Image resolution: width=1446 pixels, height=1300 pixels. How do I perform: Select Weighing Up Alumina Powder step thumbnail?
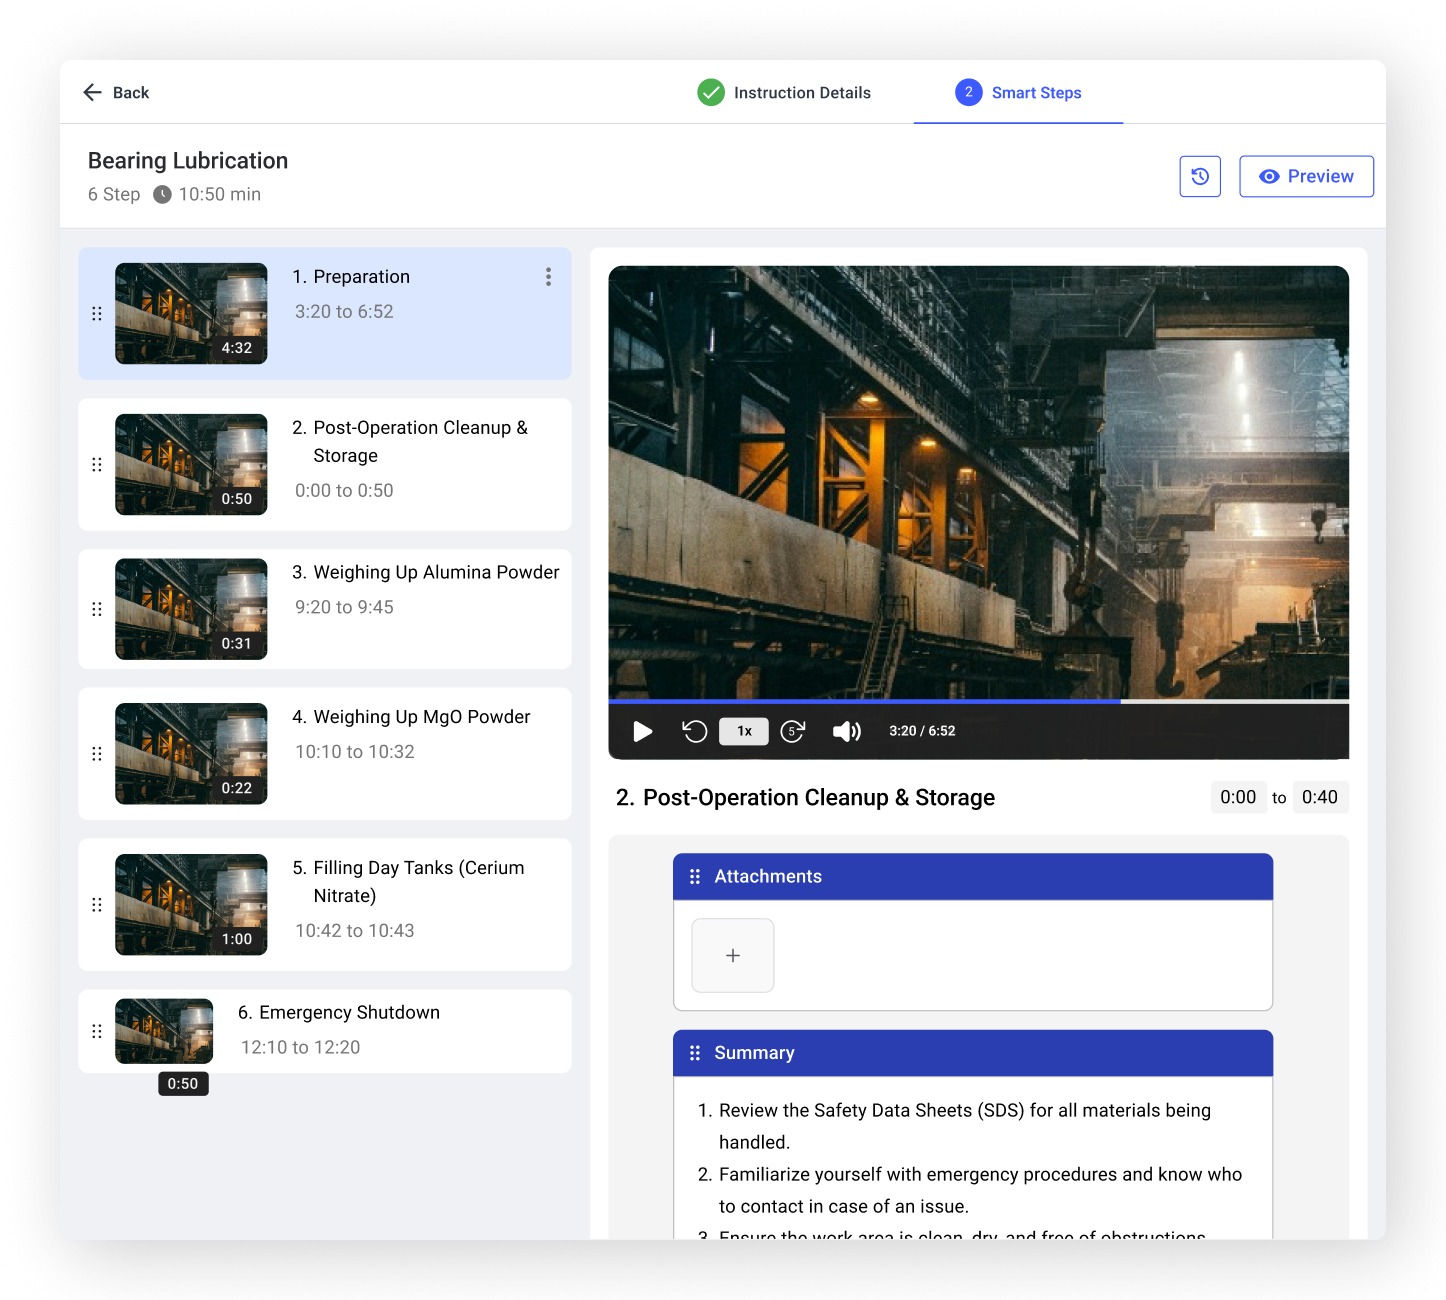[191, 609]
